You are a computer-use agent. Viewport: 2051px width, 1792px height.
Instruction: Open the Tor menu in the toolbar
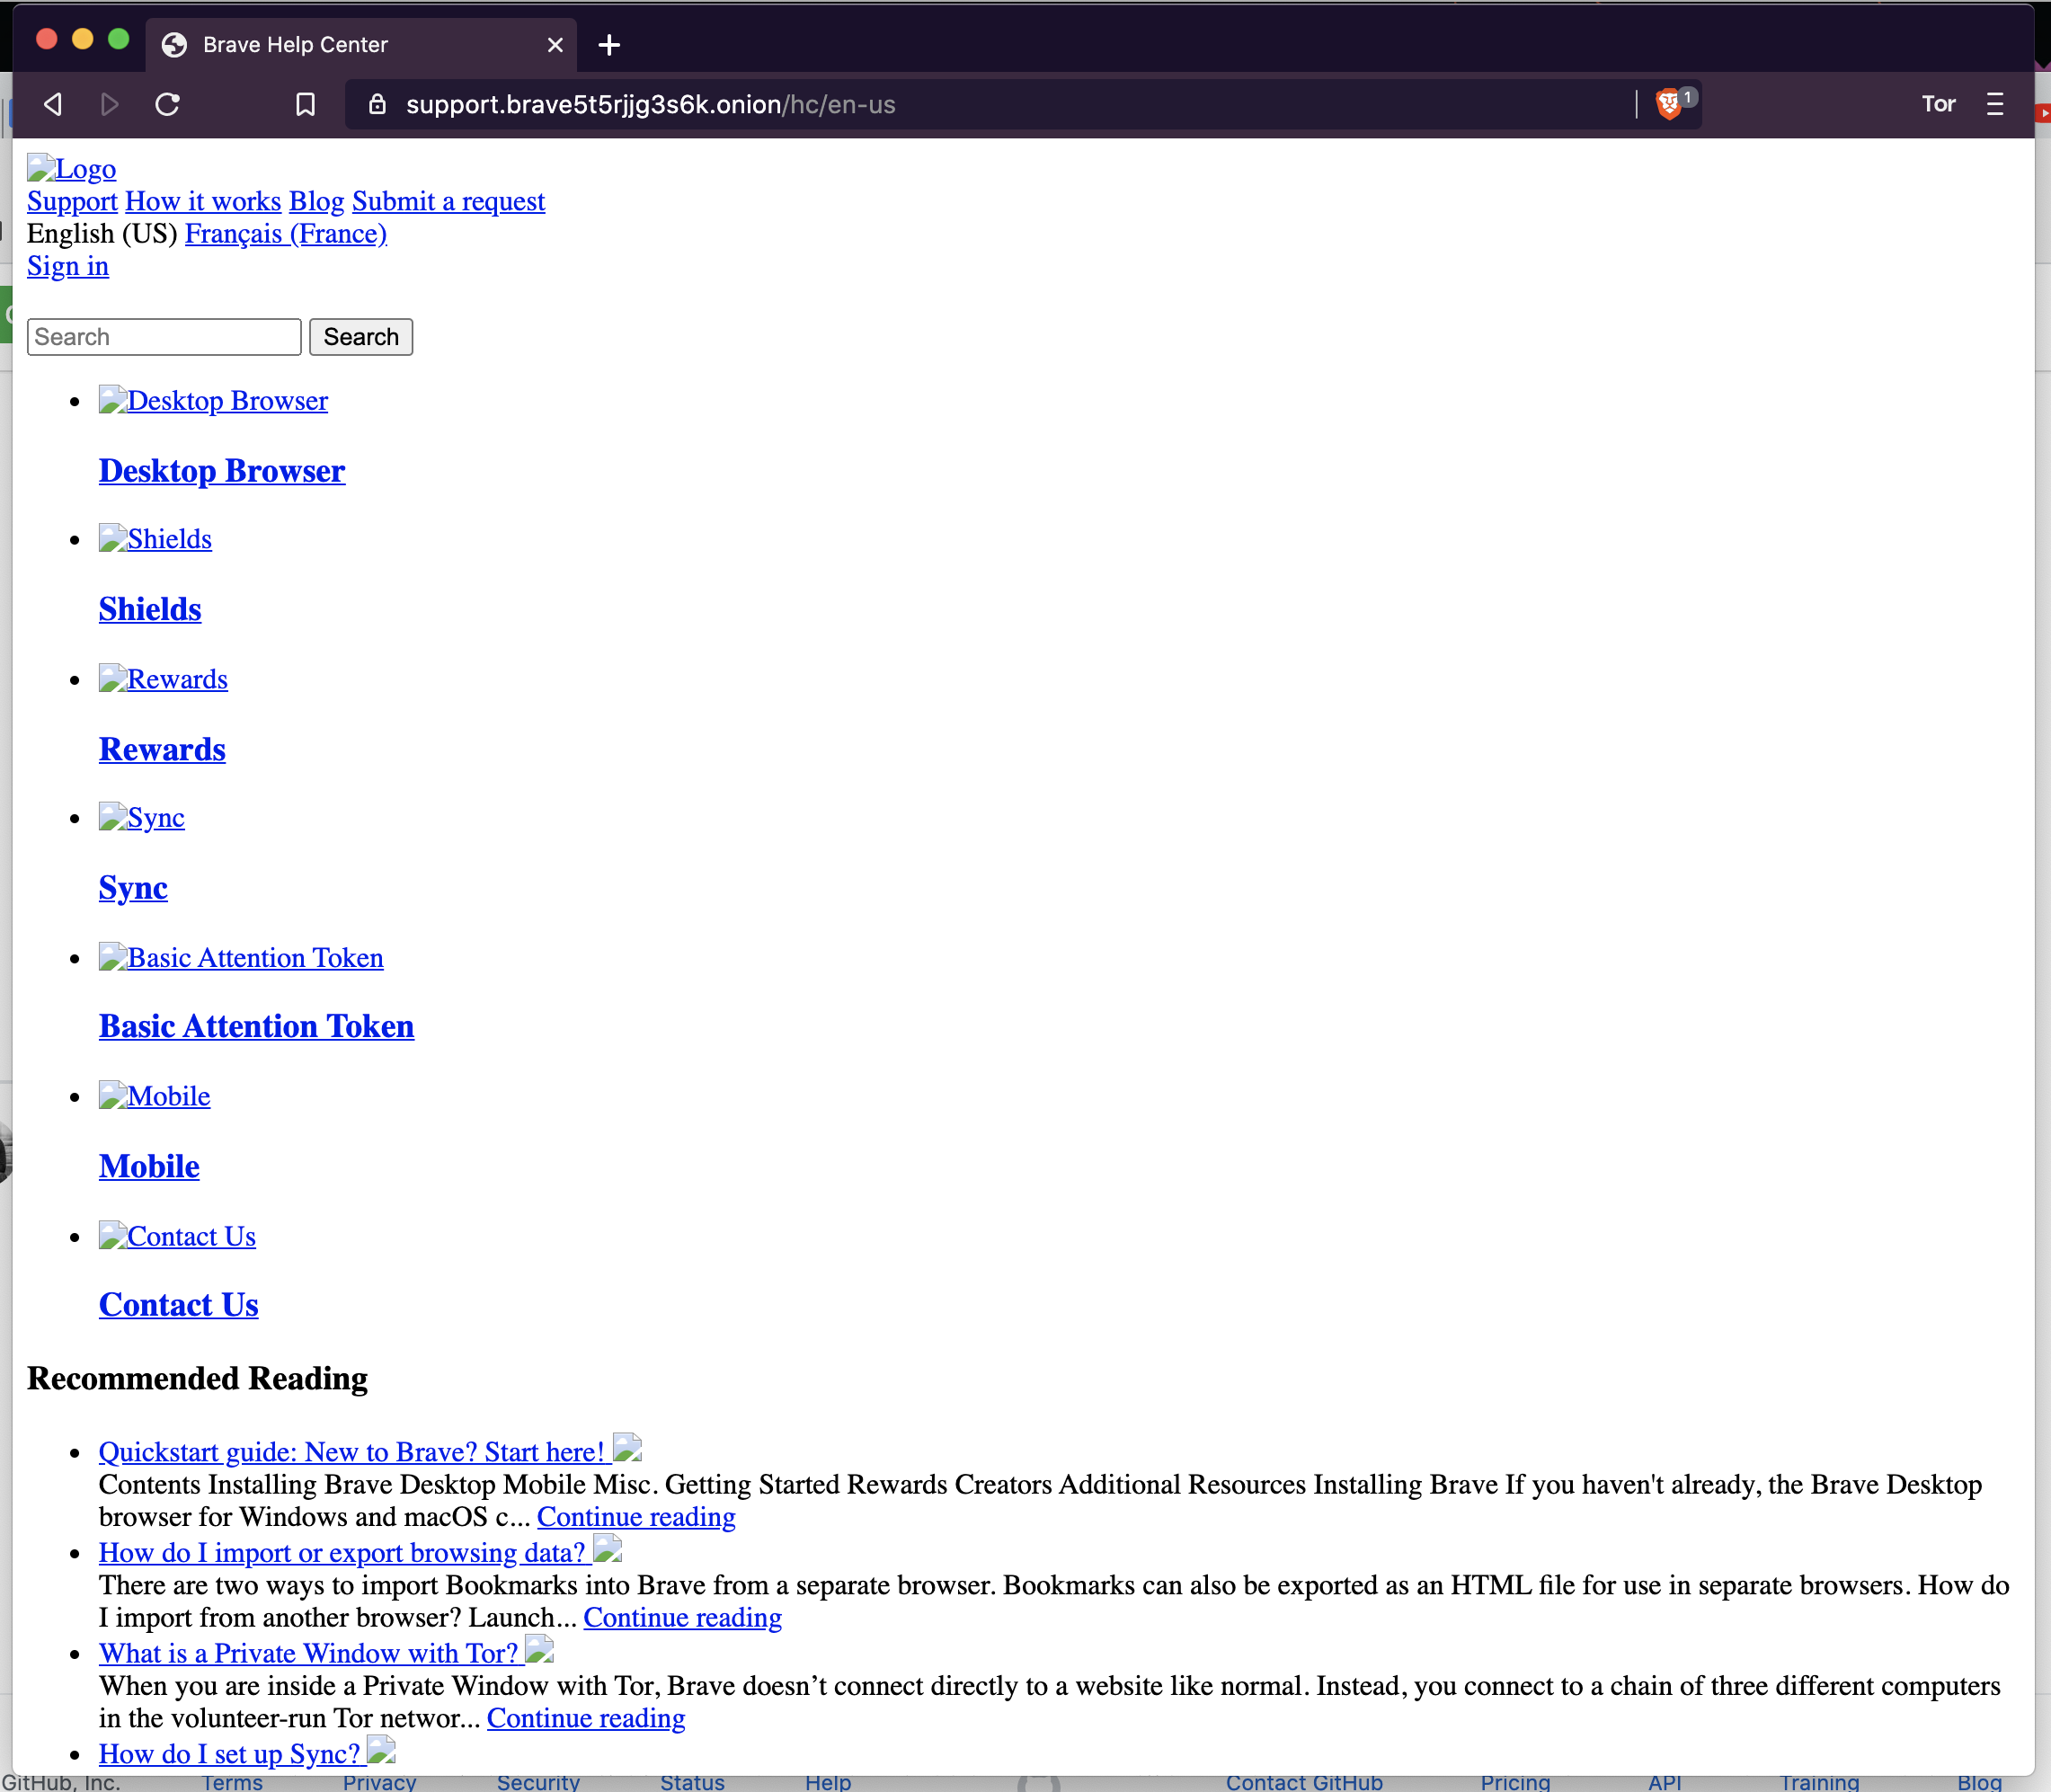click(1938, 103)
